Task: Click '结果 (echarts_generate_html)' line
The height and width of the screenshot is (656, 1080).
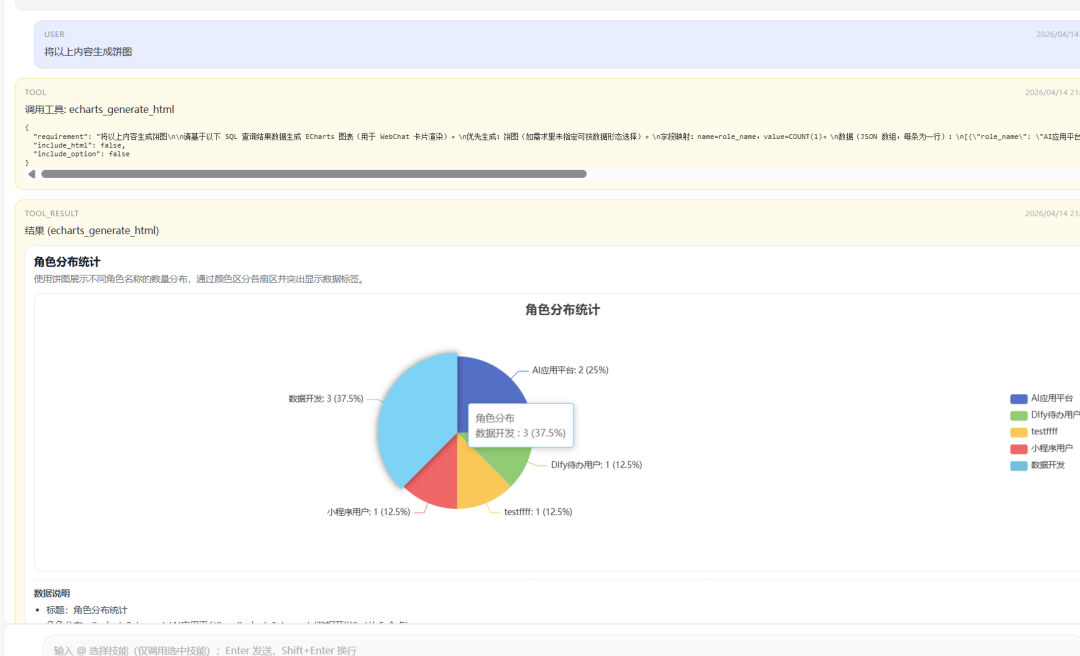Action: [x=92, y=231]
